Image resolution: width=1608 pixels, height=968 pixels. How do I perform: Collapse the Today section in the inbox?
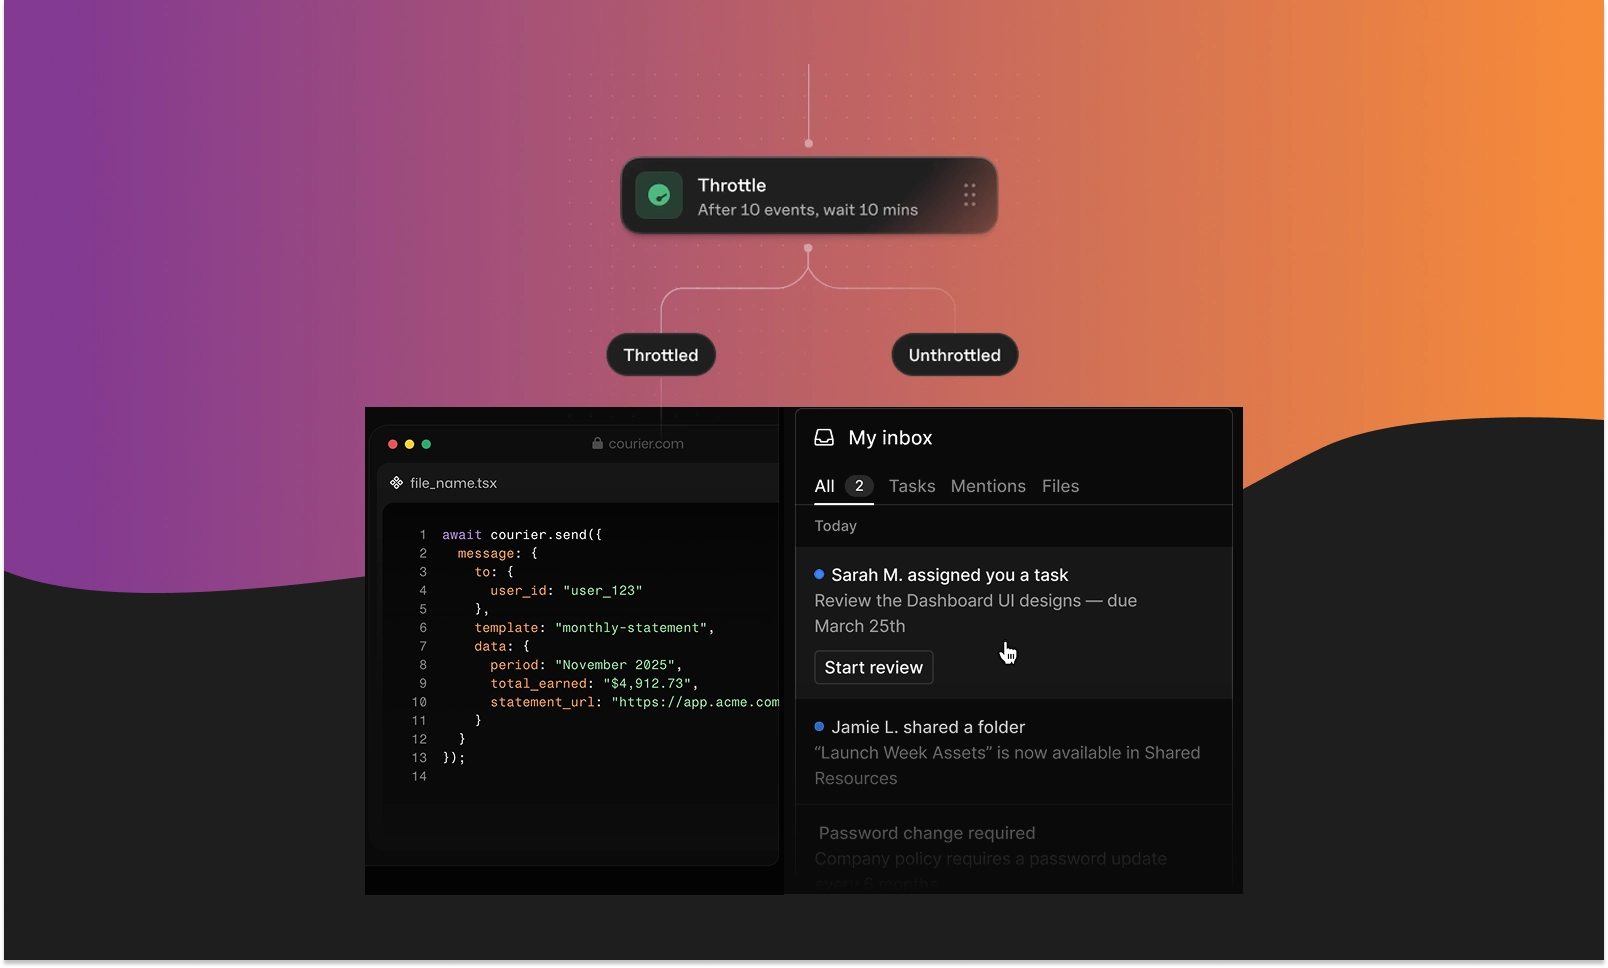tap(835, 526)
